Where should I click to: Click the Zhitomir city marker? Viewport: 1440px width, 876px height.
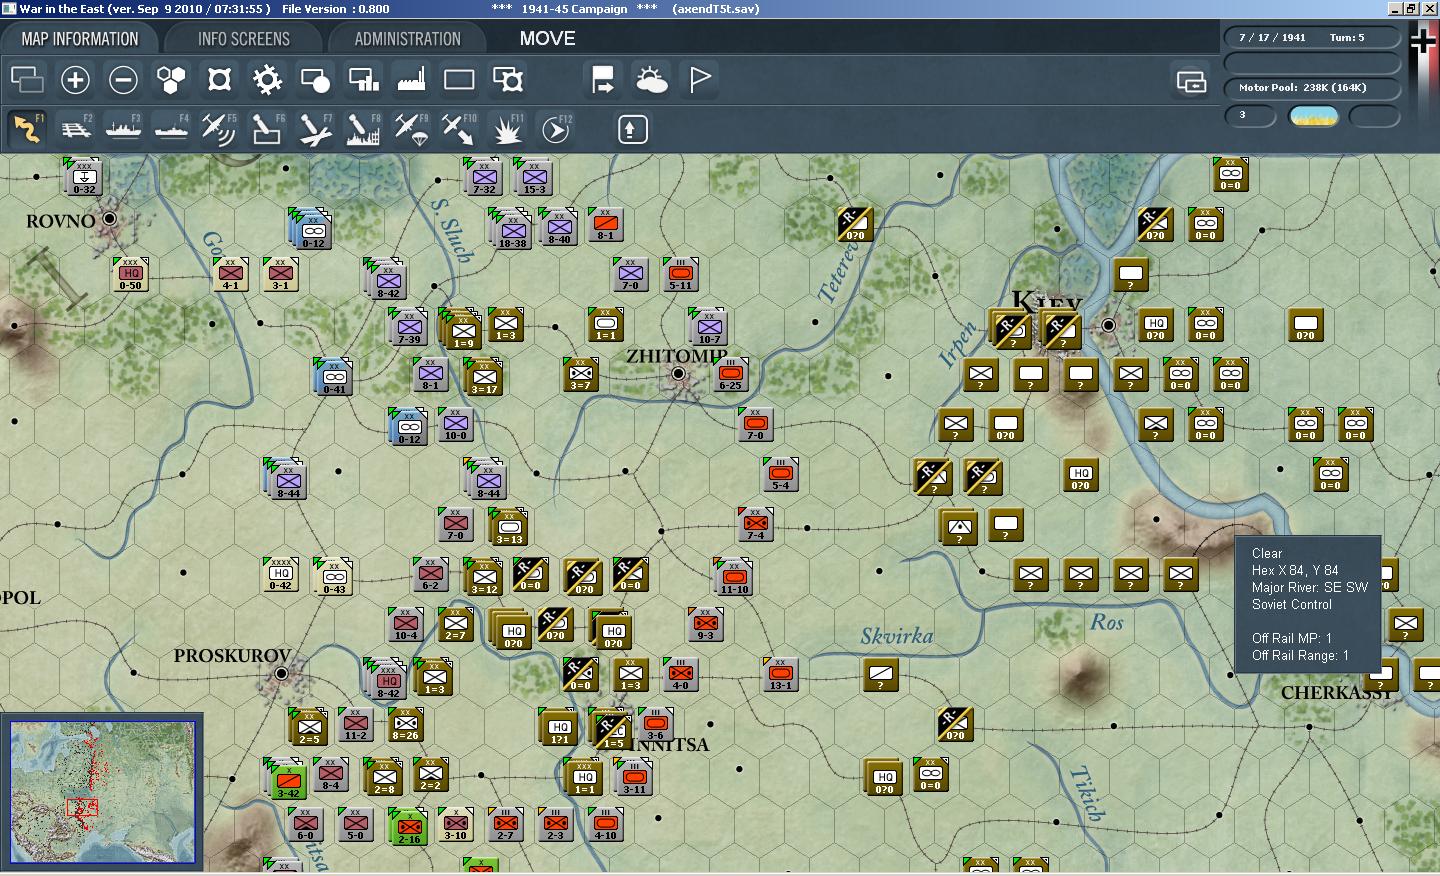pyautogui.click(x=679, y=374)
